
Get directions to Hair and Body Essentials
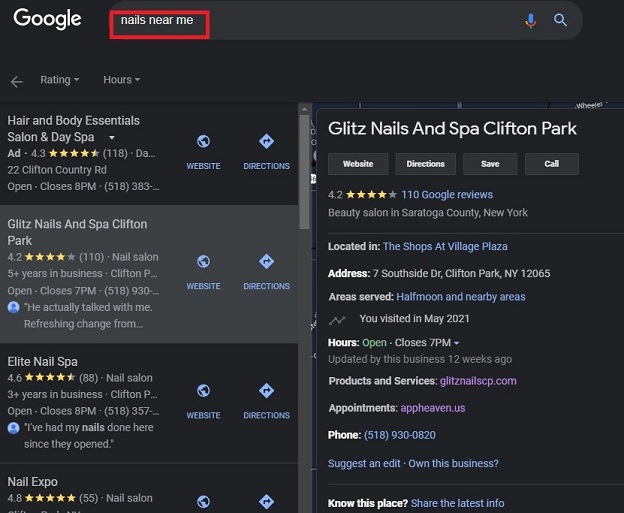[266, 150]
